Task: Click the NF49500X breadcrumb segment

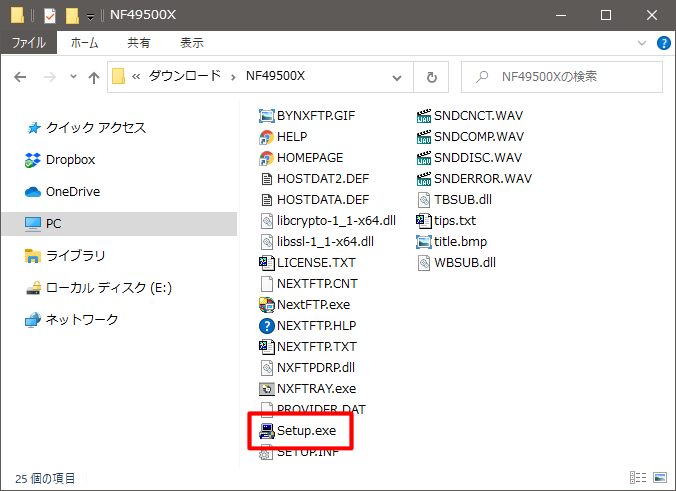Action: [275, 76]
